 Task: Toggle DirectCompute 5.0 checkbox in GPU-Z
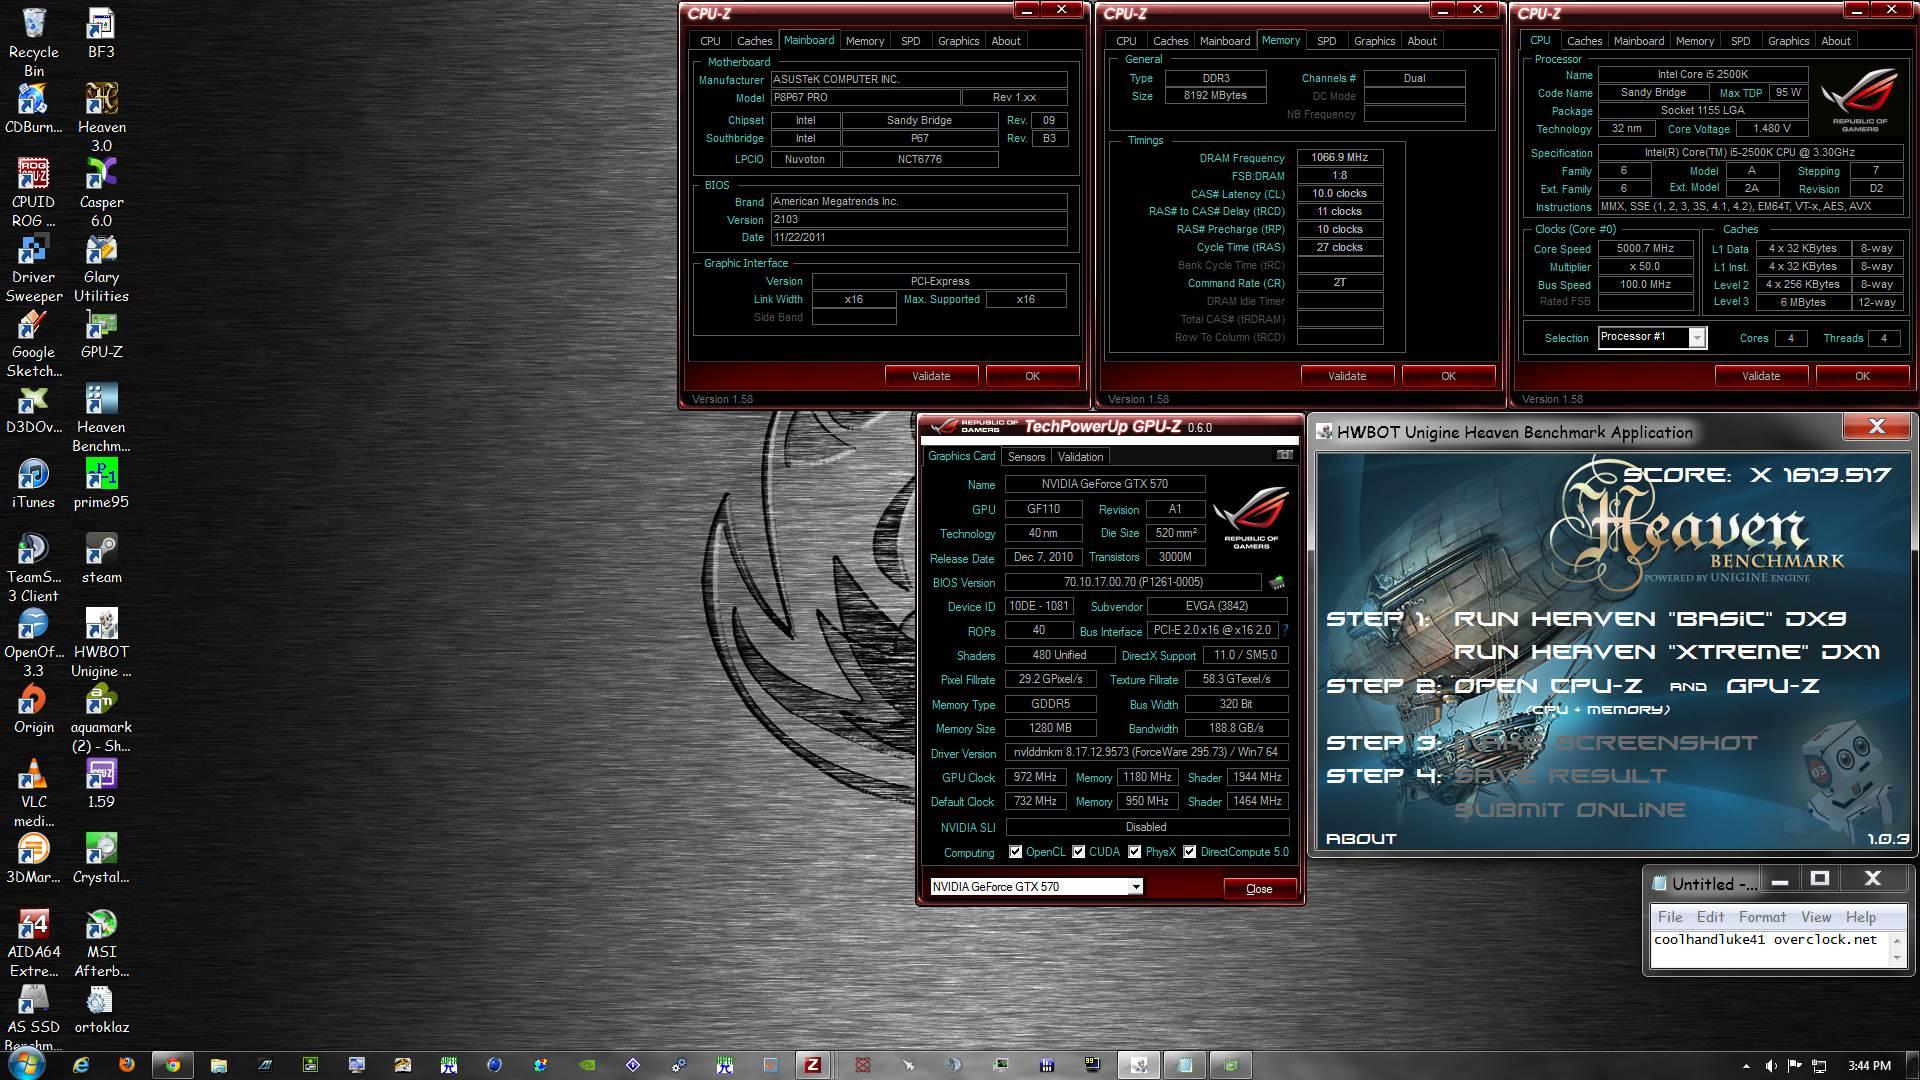(x=1189, y=852)
